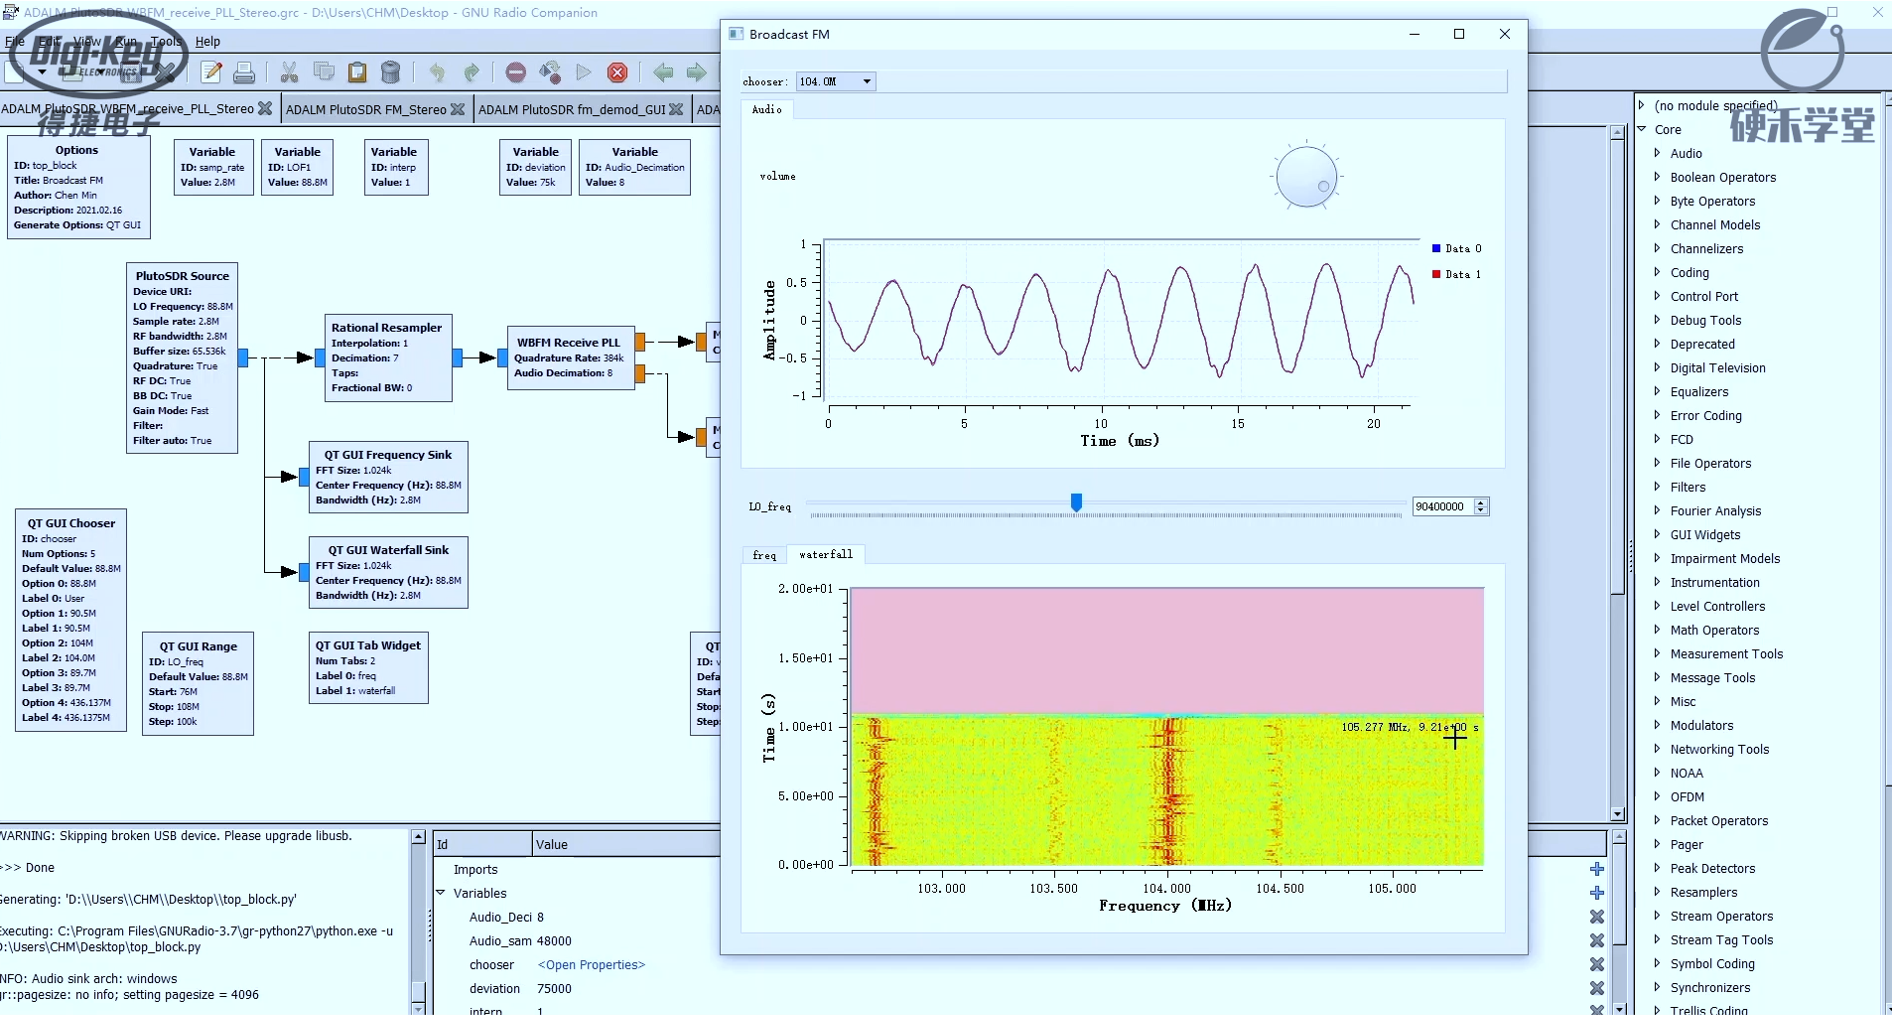This screenshot has height=1015, width=1892.
Task: Click the green right arrow toolbar icon
Action: [696, 72]
